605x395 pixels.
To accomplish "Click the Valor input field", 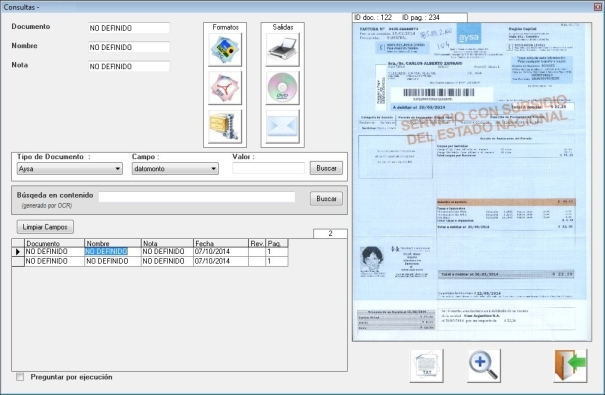I will tap(268, 168).
